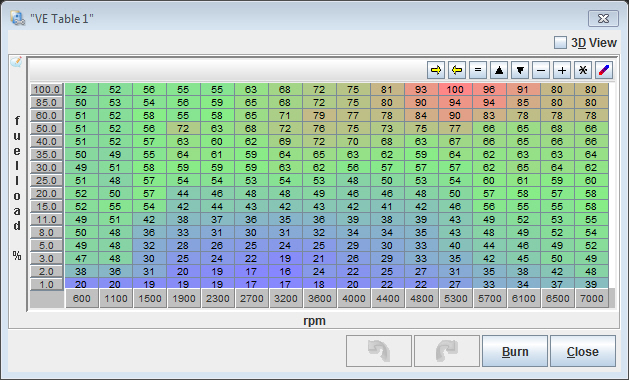
Task: Enable the 3D View checkbox
Action: pos(560,43)
